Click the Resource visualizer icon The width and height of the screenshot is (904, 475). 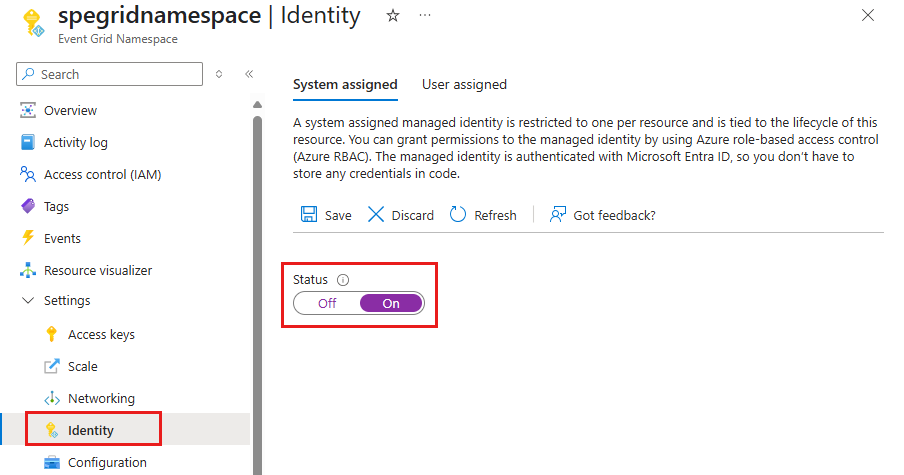tap(28, 270)
